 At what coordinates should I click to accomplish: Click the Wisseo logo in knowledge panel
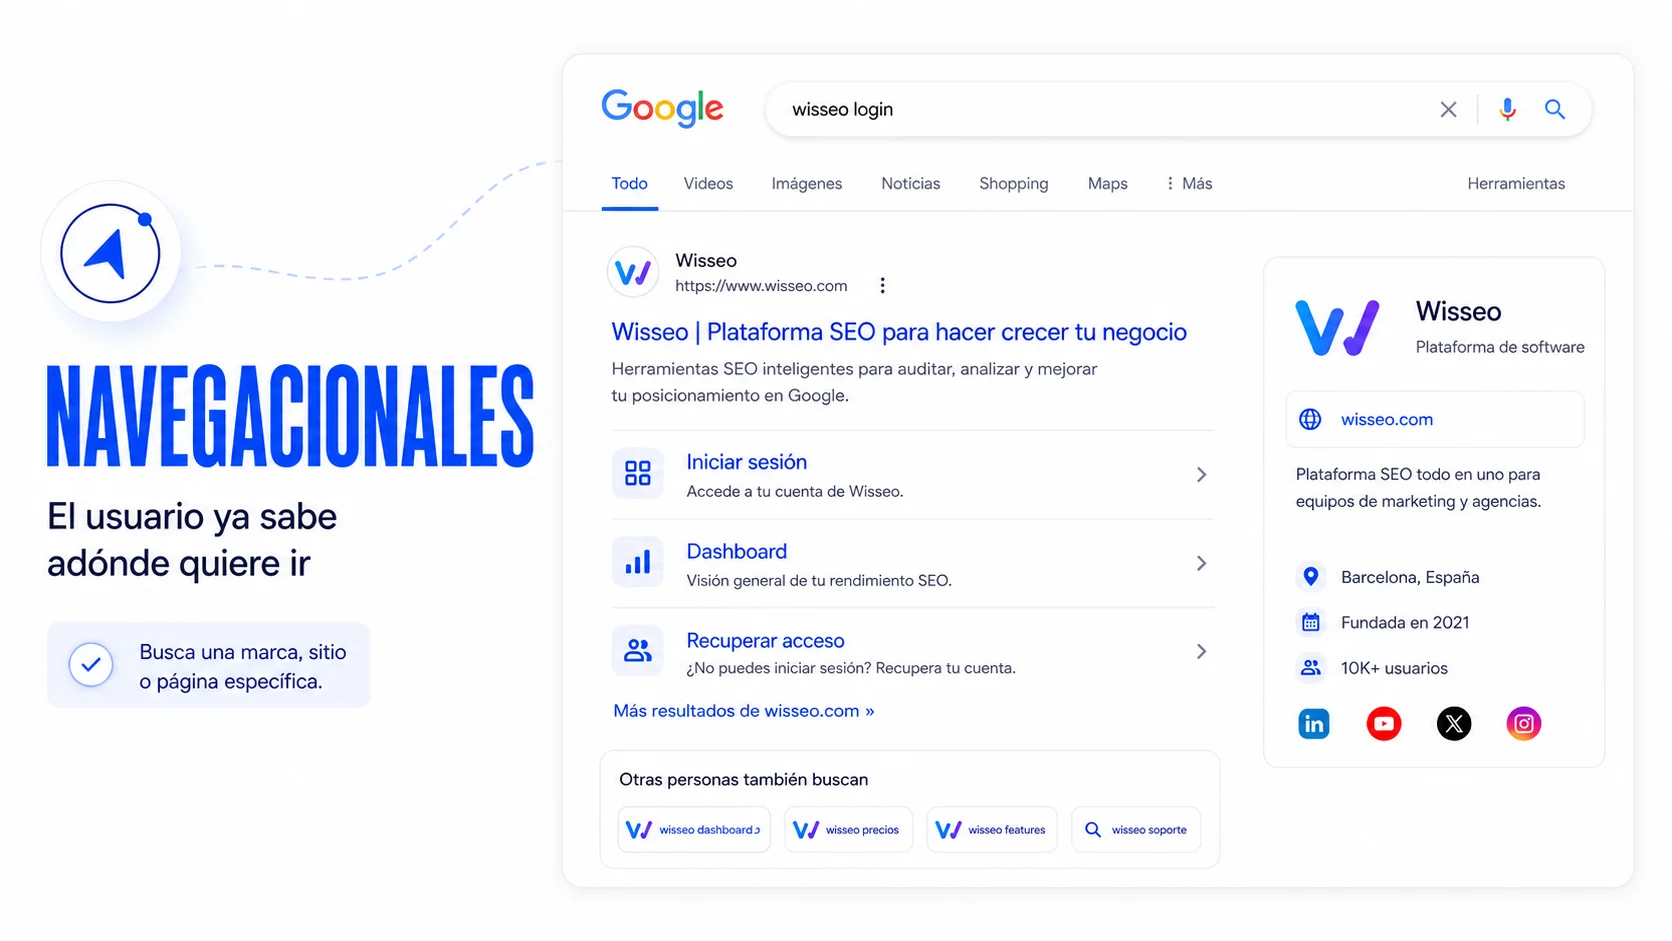[1337, 328]
